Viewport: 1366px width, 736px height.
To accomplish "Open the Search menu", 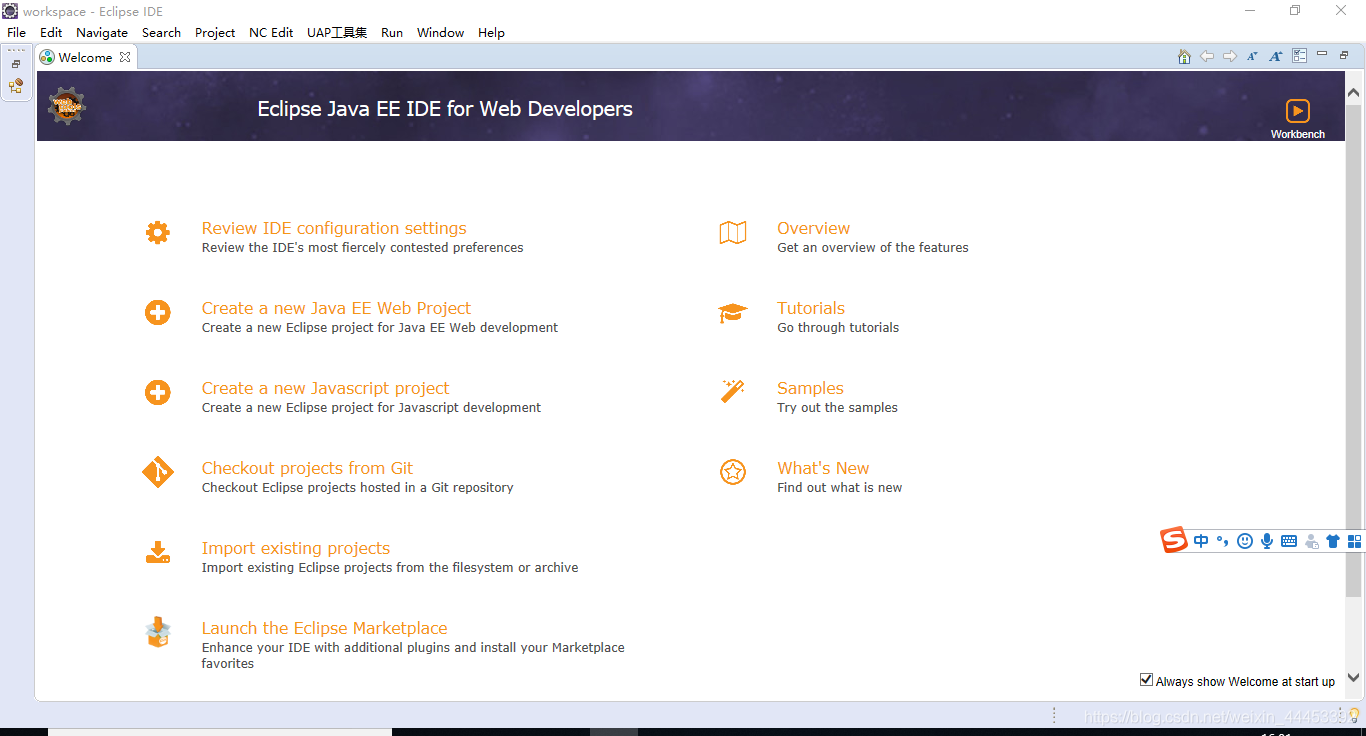I will pos(161,32).
